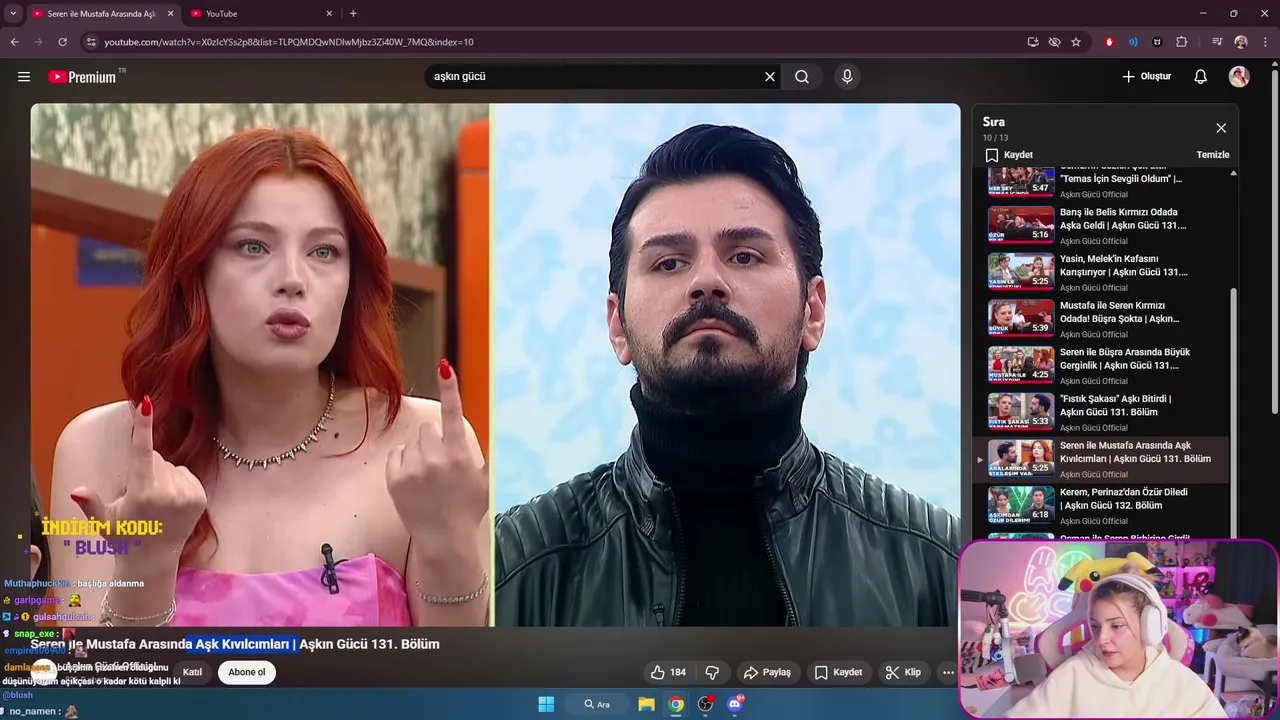Join the channel with the Katıl button
Screen dimensions: 1280x720
point(192,672)
